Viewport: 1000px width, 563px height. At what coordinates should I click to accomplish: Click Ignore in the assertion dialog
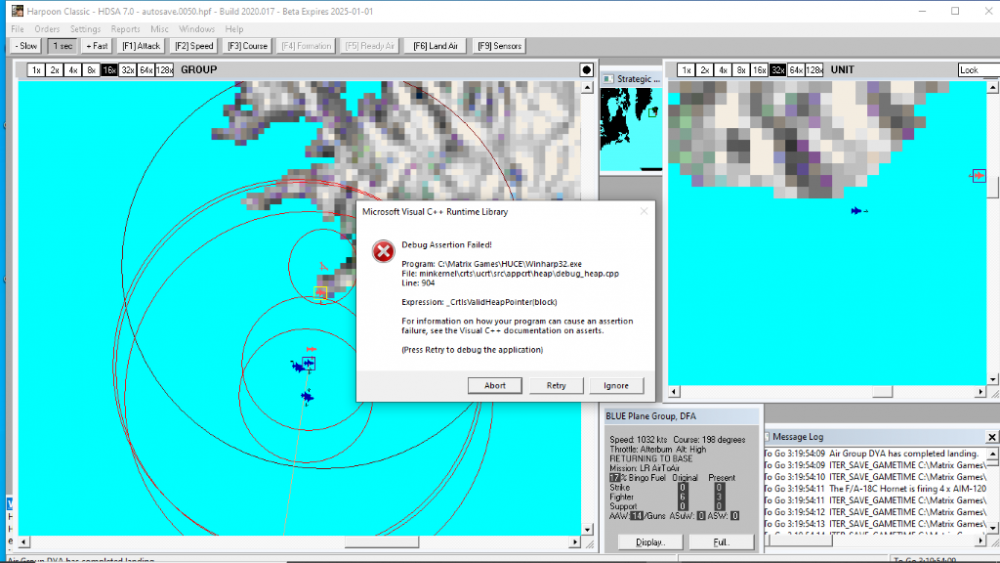click(x=616, y=386)
